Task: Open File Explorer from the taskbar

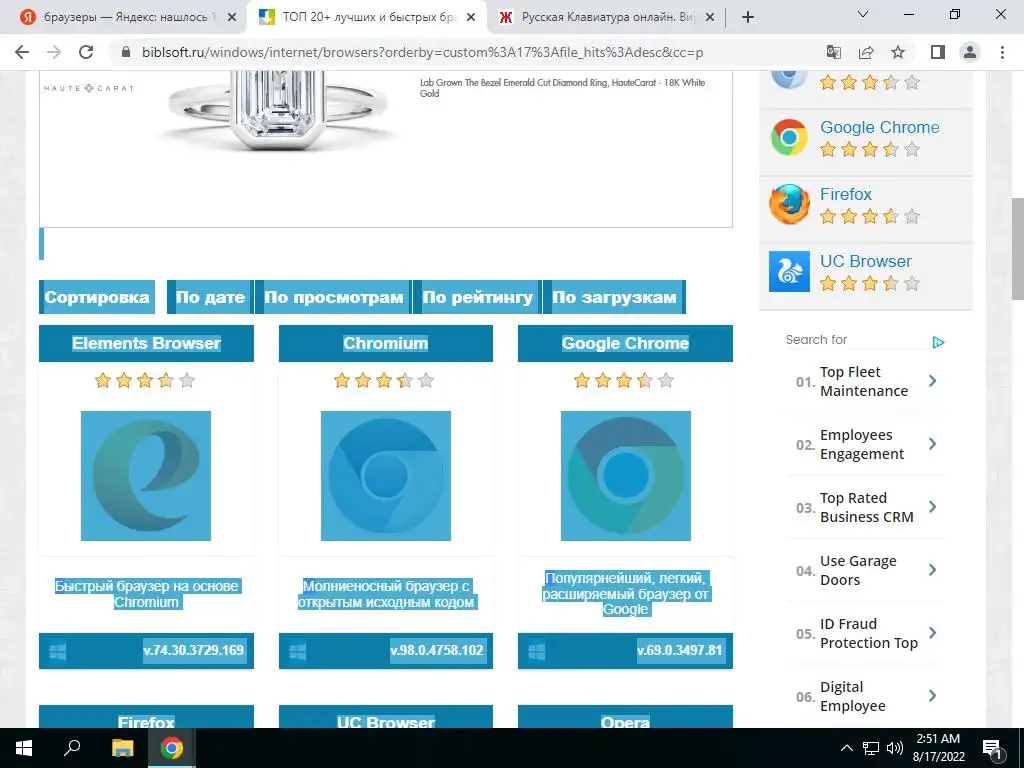Action: [x=122, y=748]
